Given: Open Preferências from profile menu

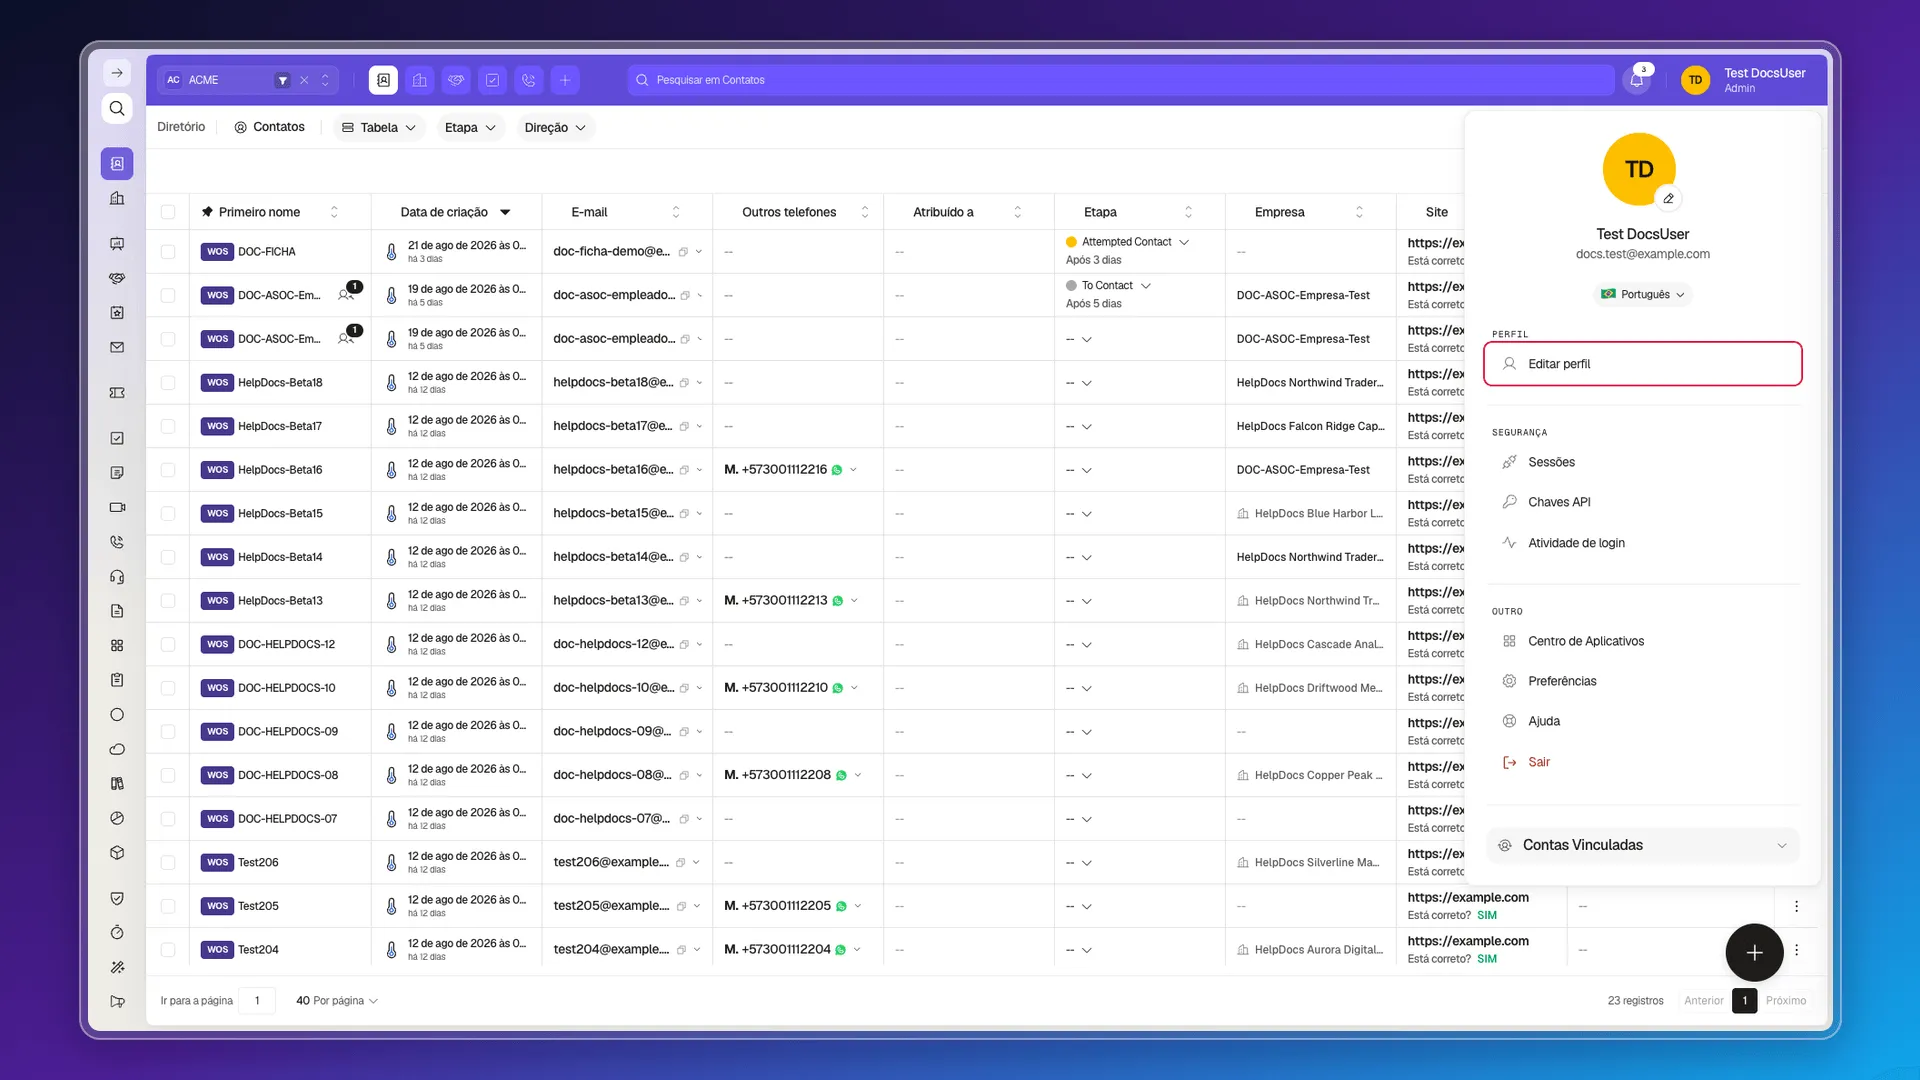Looking at the screenshot, I should click(x=1562, y=681).
